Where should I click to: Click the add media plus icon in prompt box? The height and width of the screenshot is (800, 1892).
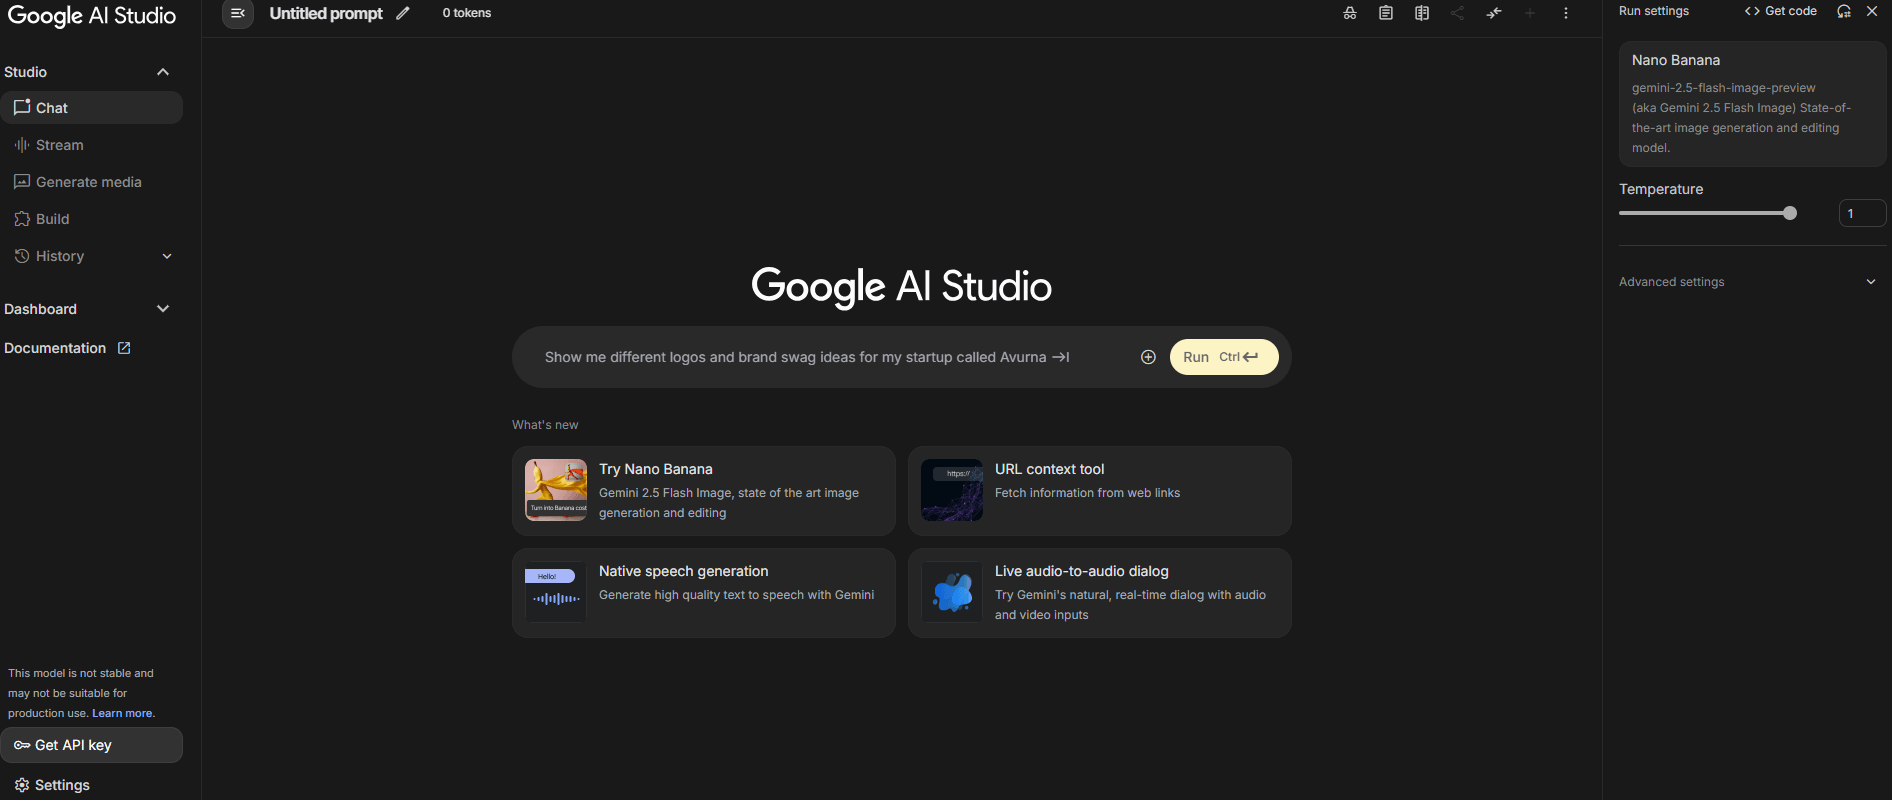(1148, 357)
